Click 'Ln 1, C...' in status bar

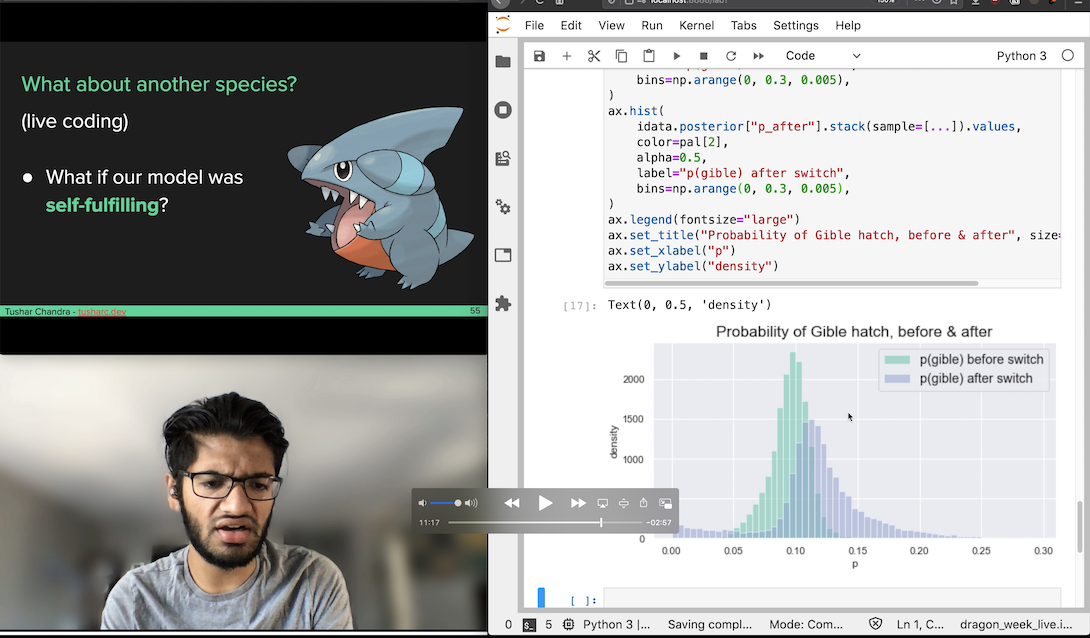[x=920, y=624]
